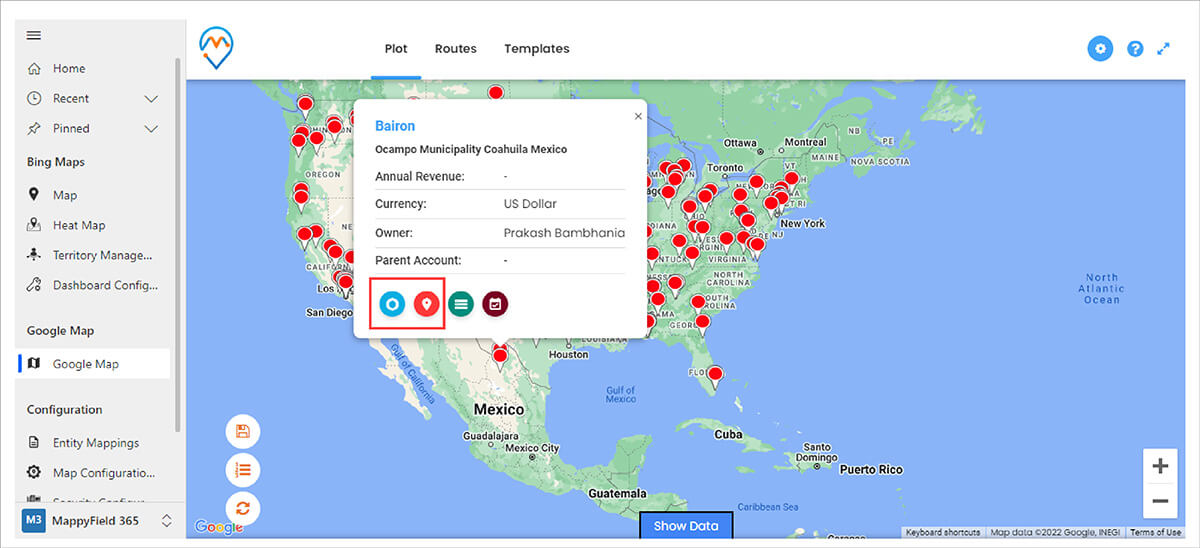Click the Territory Management person icon

click(x=34, y=255)
